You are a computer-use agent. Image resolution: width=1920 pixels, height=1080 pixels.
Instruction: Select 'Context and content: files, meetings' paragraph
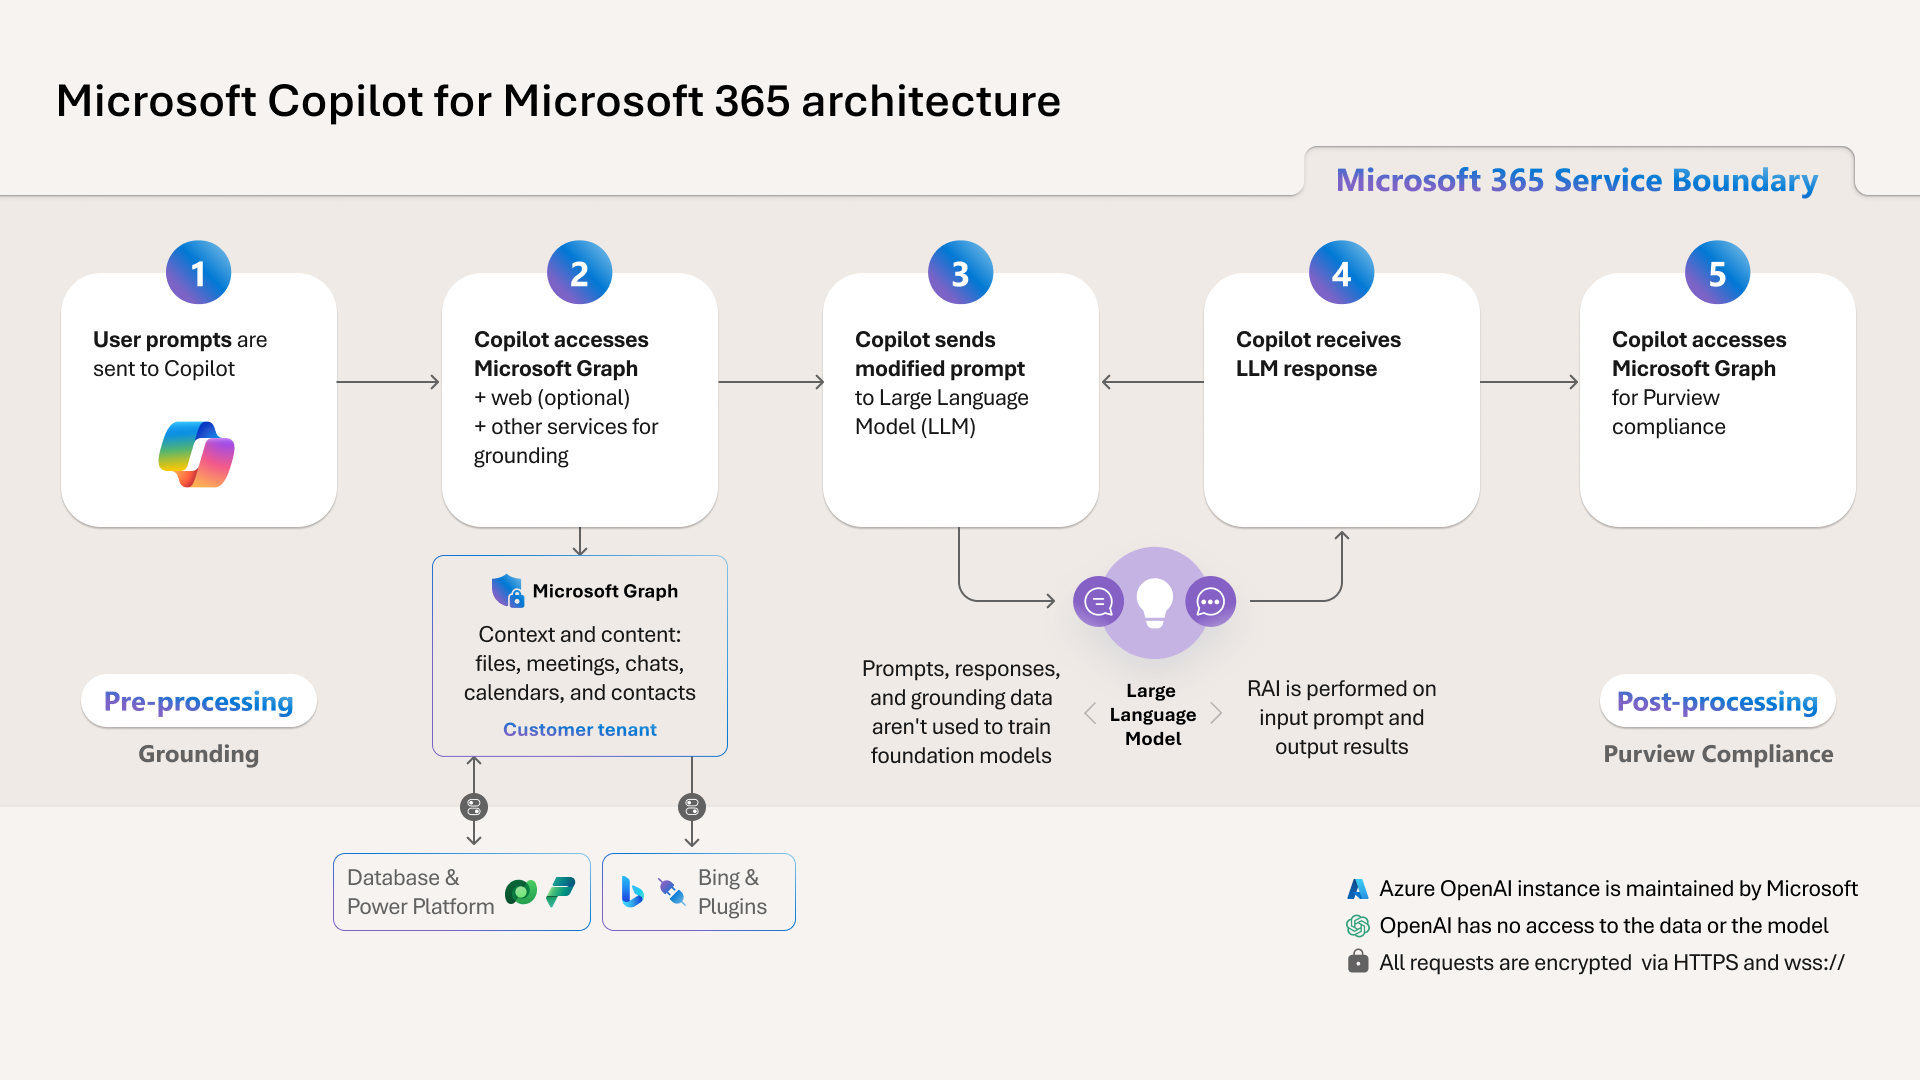point(580,663)
